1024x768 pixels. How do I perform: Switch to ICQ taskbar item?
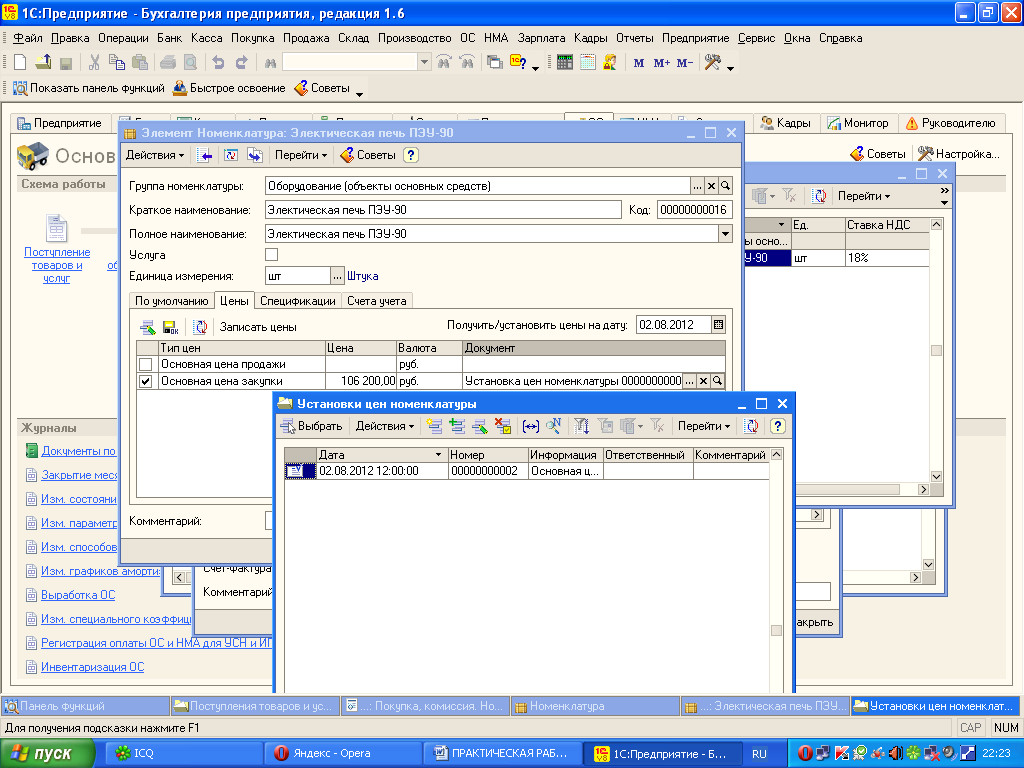183,754
